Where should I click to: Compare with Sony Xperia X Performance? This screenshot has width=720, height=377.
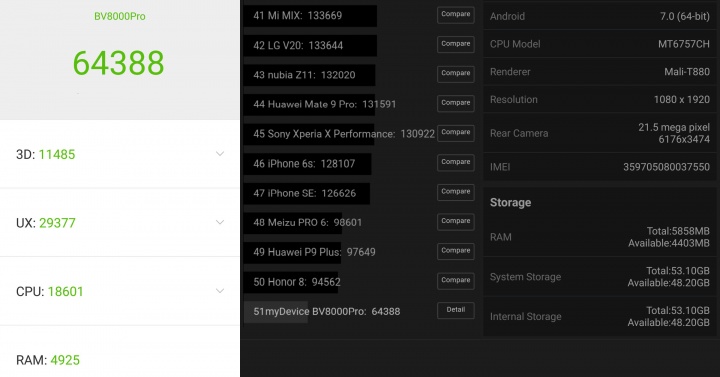[456, 133]
